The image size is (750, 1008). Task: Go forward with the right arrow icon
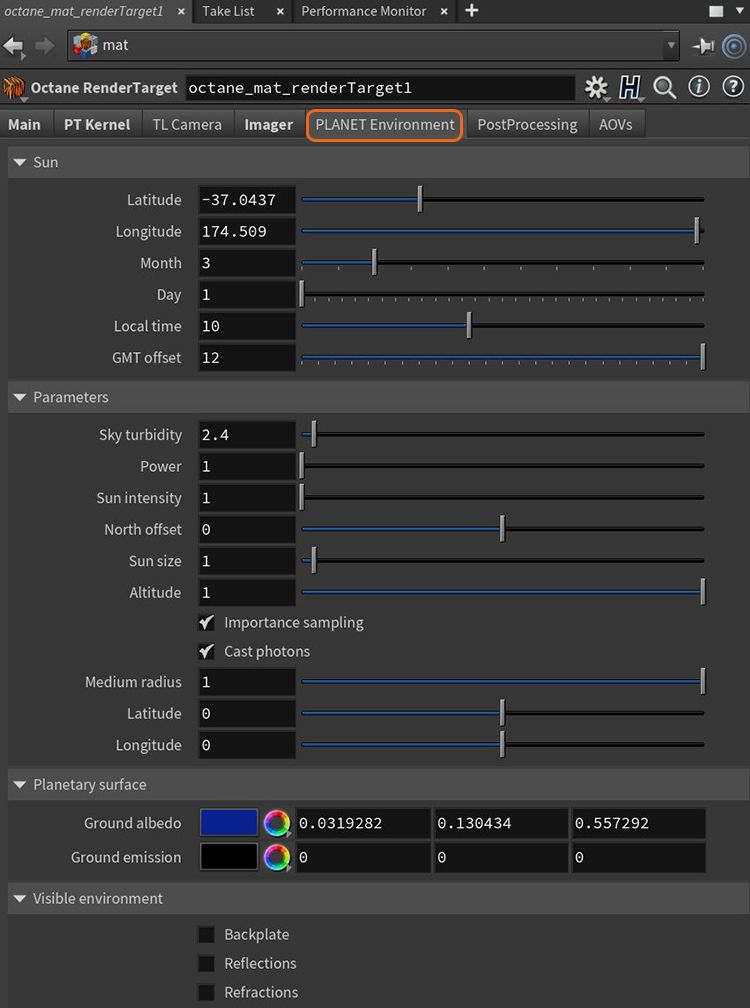pyautogui.click(x=44, y=46)
